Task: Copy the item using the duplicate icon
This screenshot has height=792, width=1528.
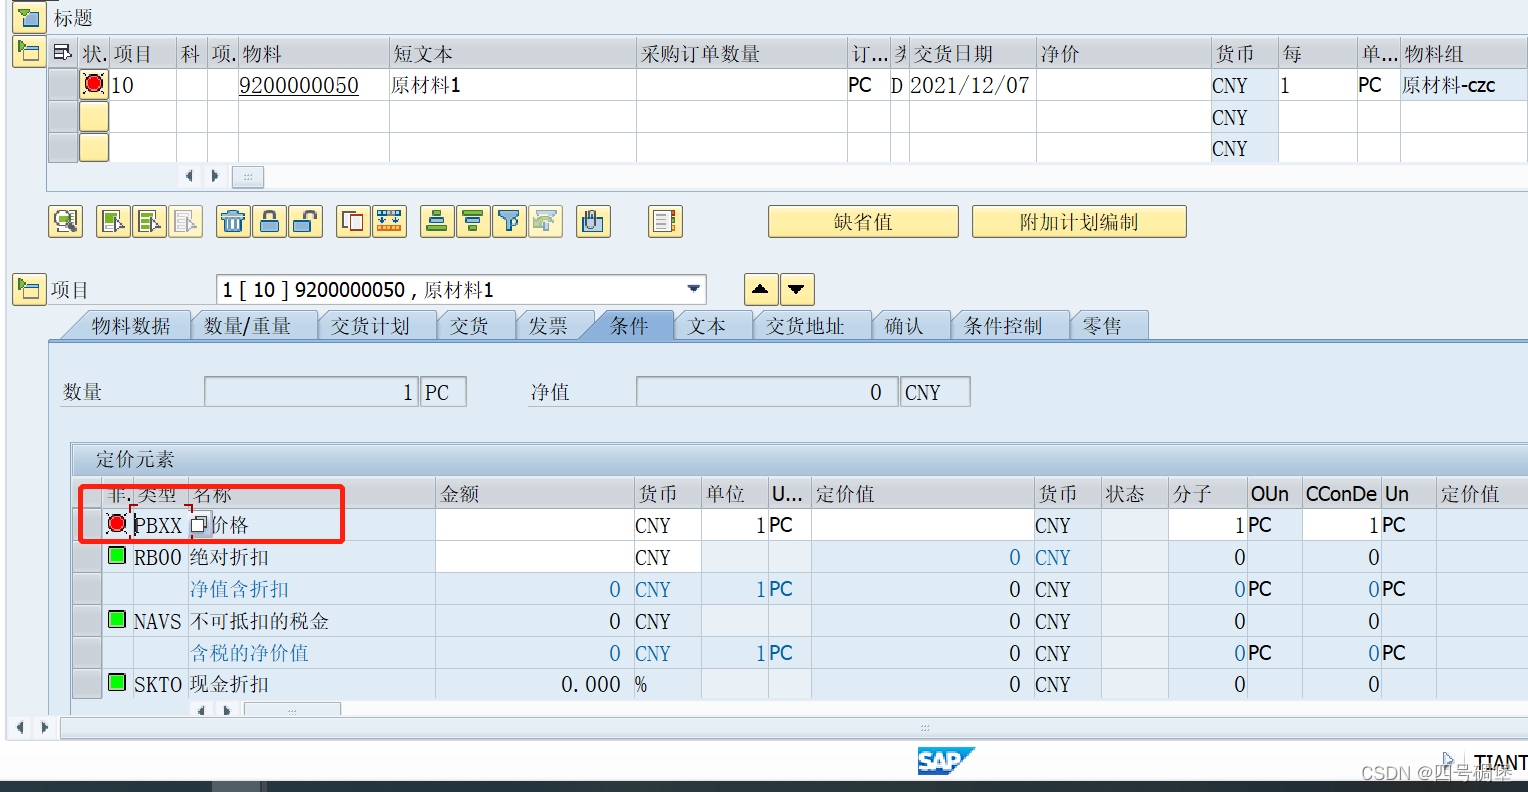Action: (x=352, y=221)
